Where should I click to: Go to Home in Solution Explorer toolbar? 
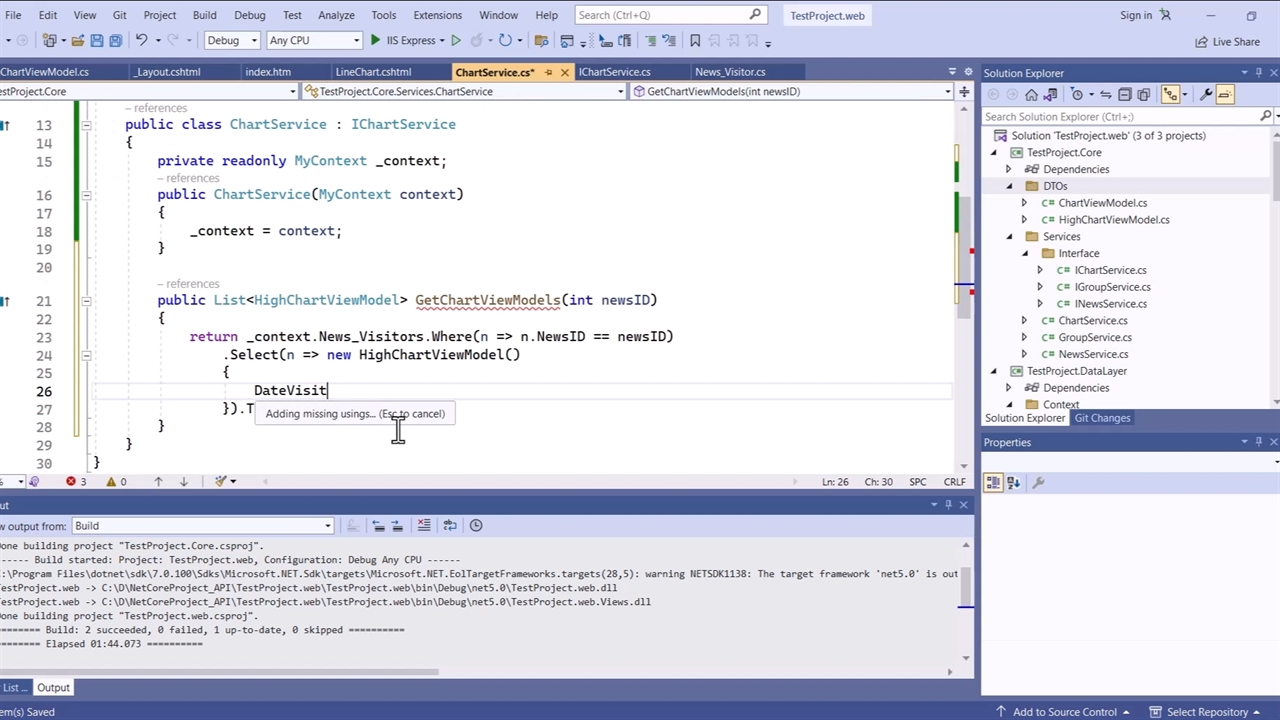pos(1031,94)
